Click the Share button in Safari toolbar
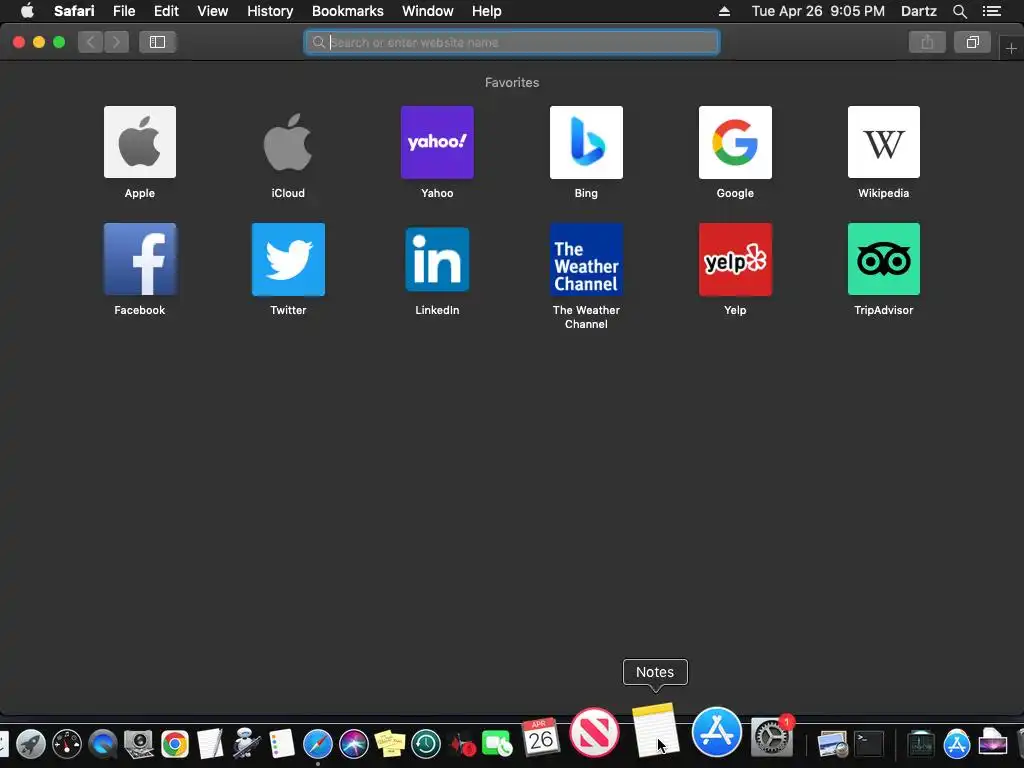This screenshot has width=1024, height=768. point(927,42)
